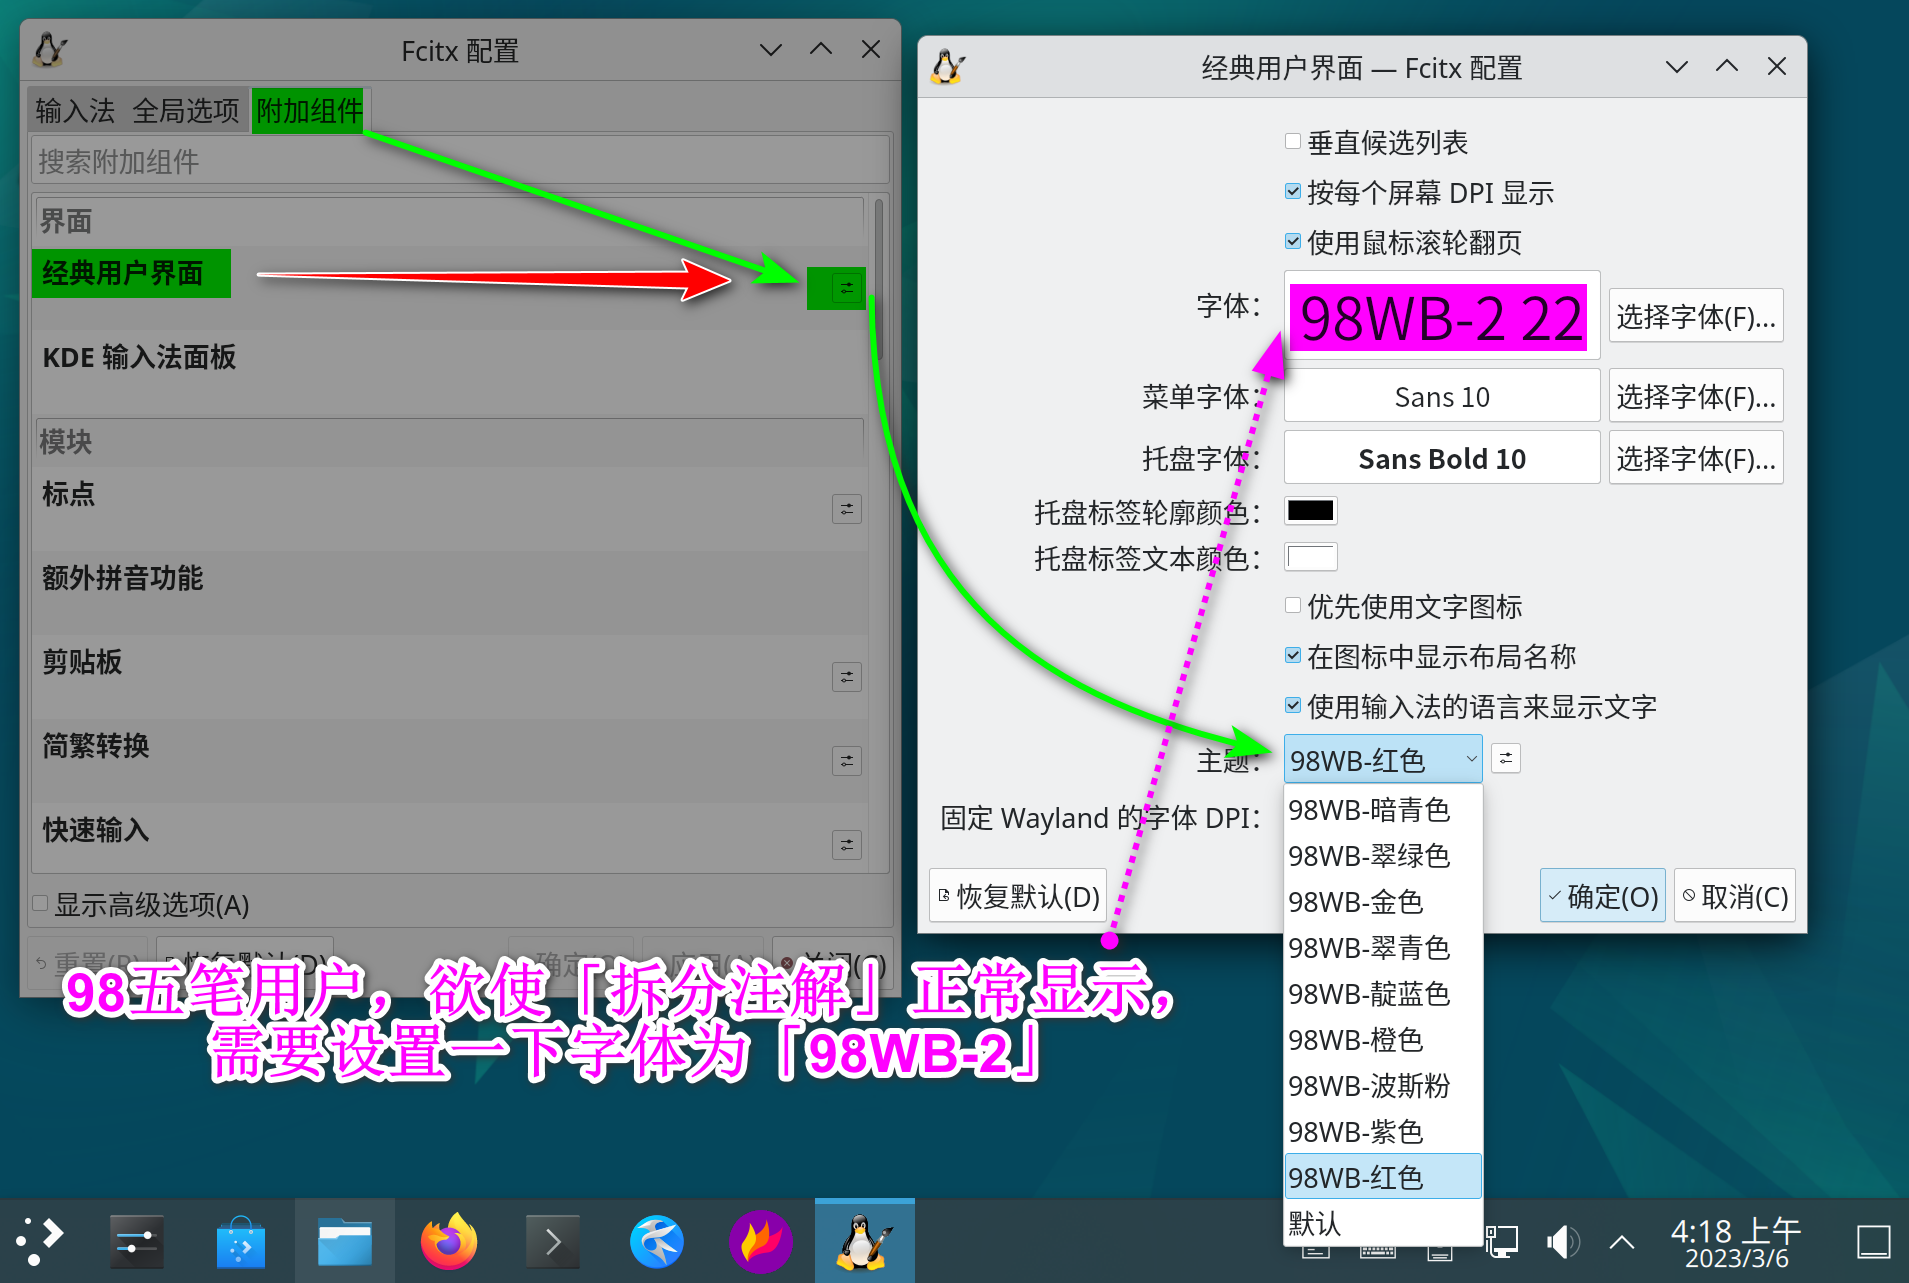Open settings button for 快速输入 module

point(846,845)
